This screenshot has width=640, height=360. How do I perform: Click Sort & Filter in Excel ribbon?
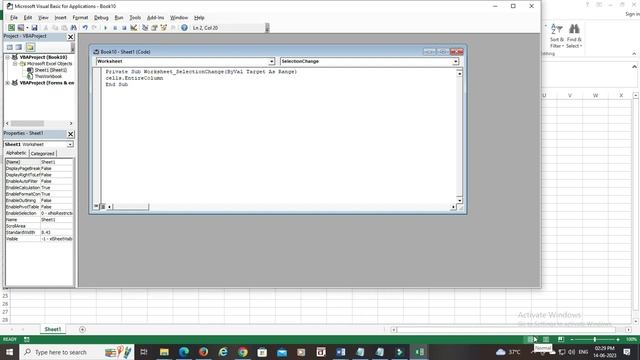pos(557,36)
